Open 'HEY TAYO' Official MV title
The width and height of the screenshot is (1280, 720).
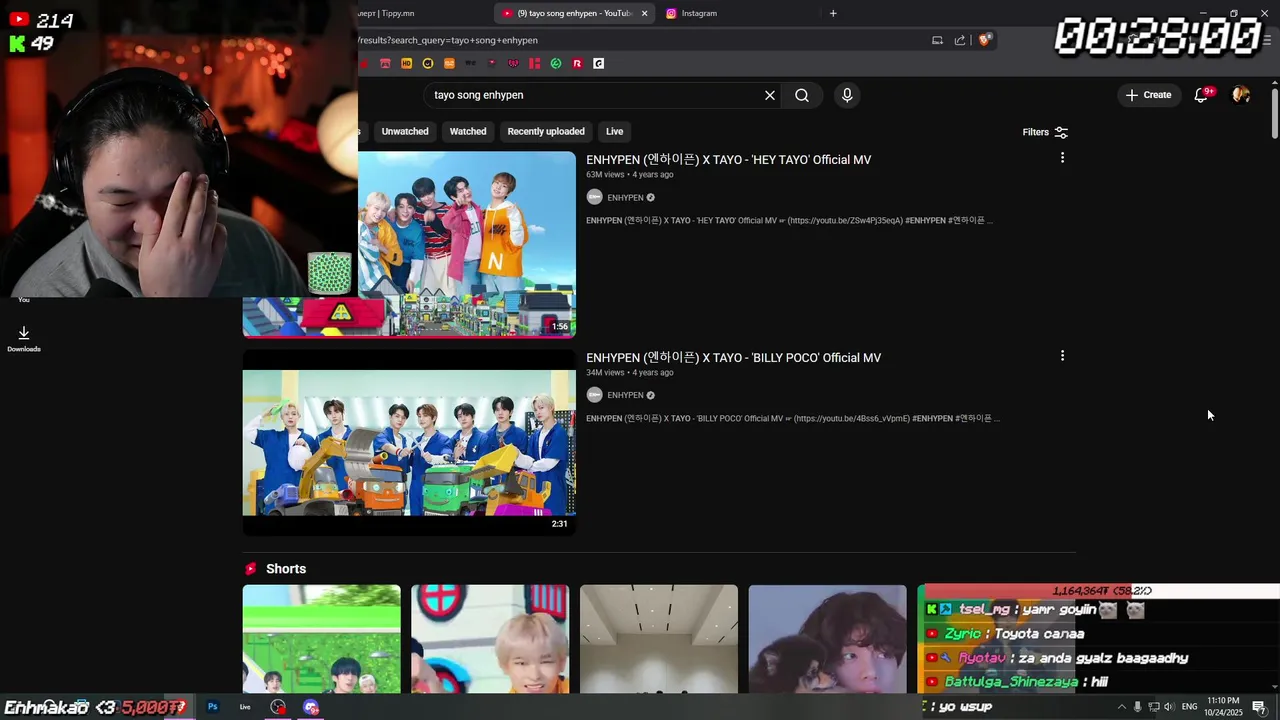point(728,160)
